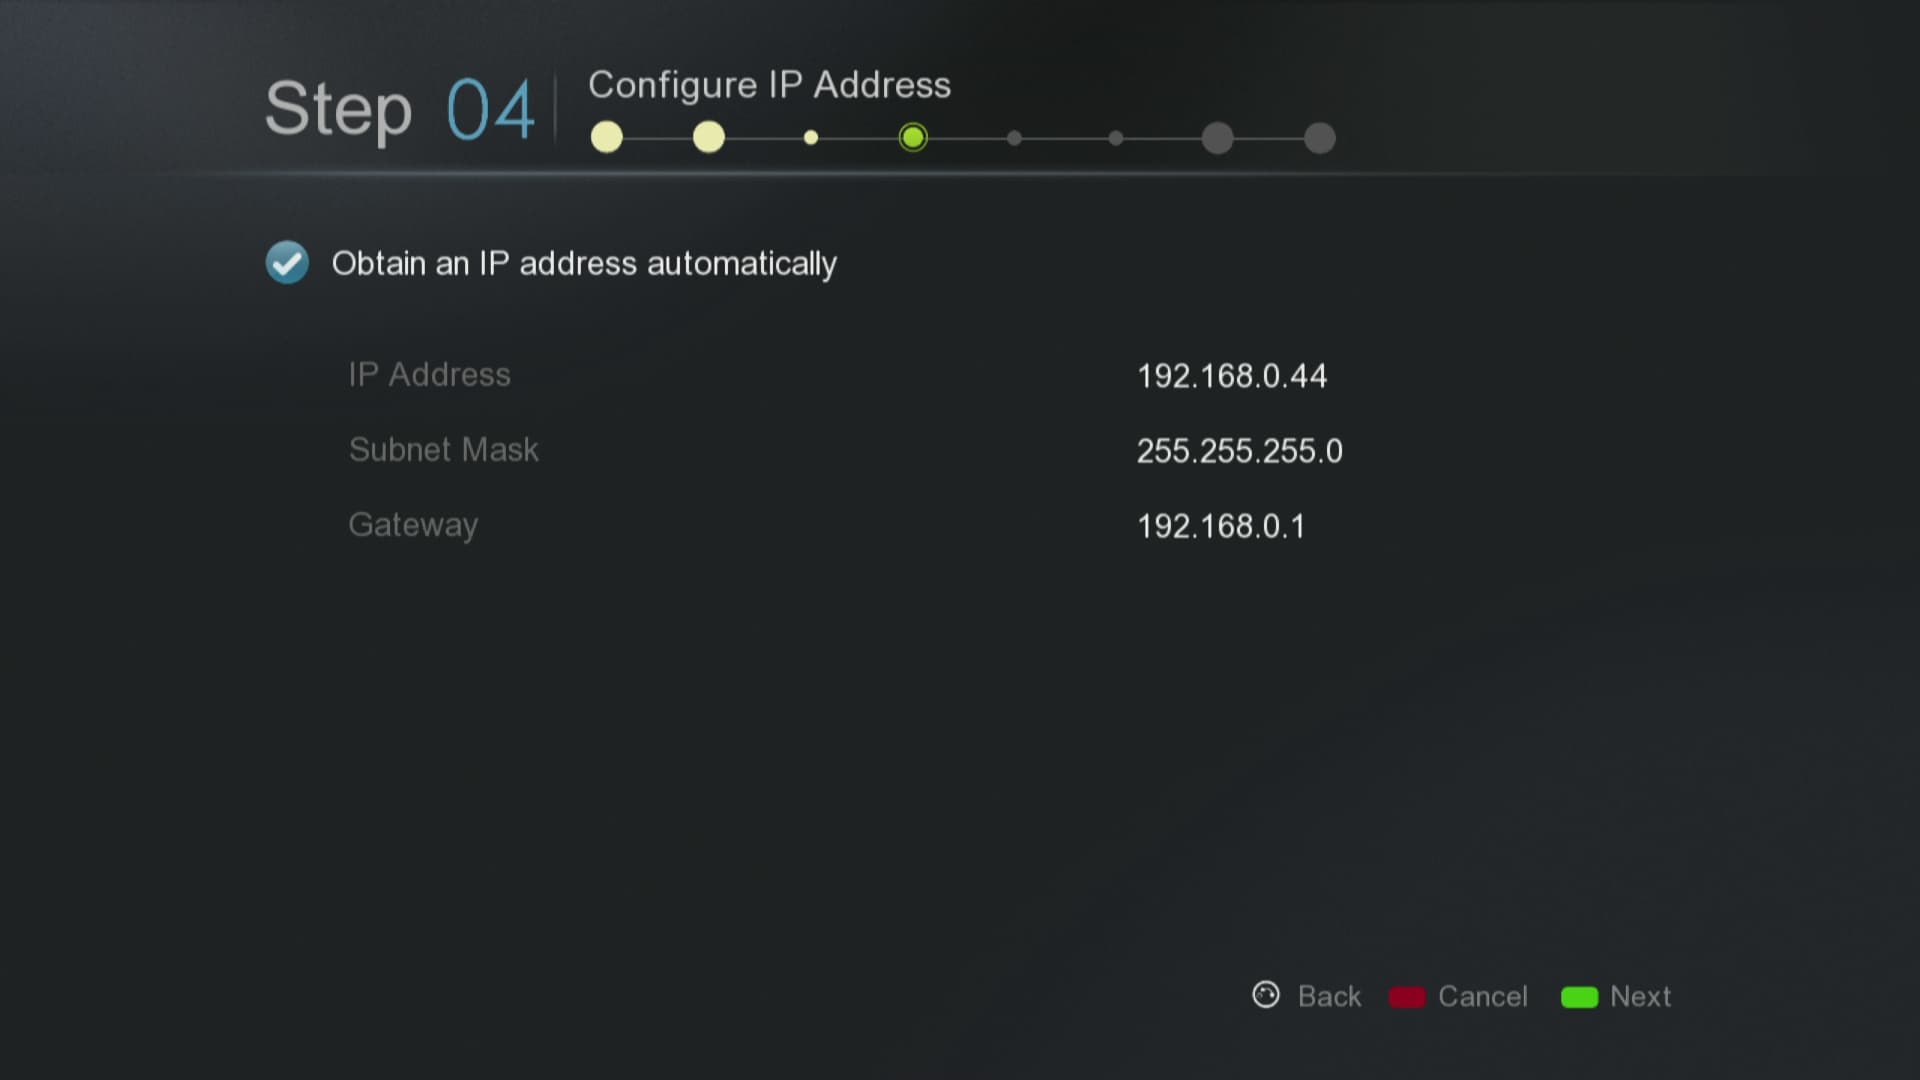Click the green Next color button
The image size is (1920, 1080).
click(x=1580, y=997)
